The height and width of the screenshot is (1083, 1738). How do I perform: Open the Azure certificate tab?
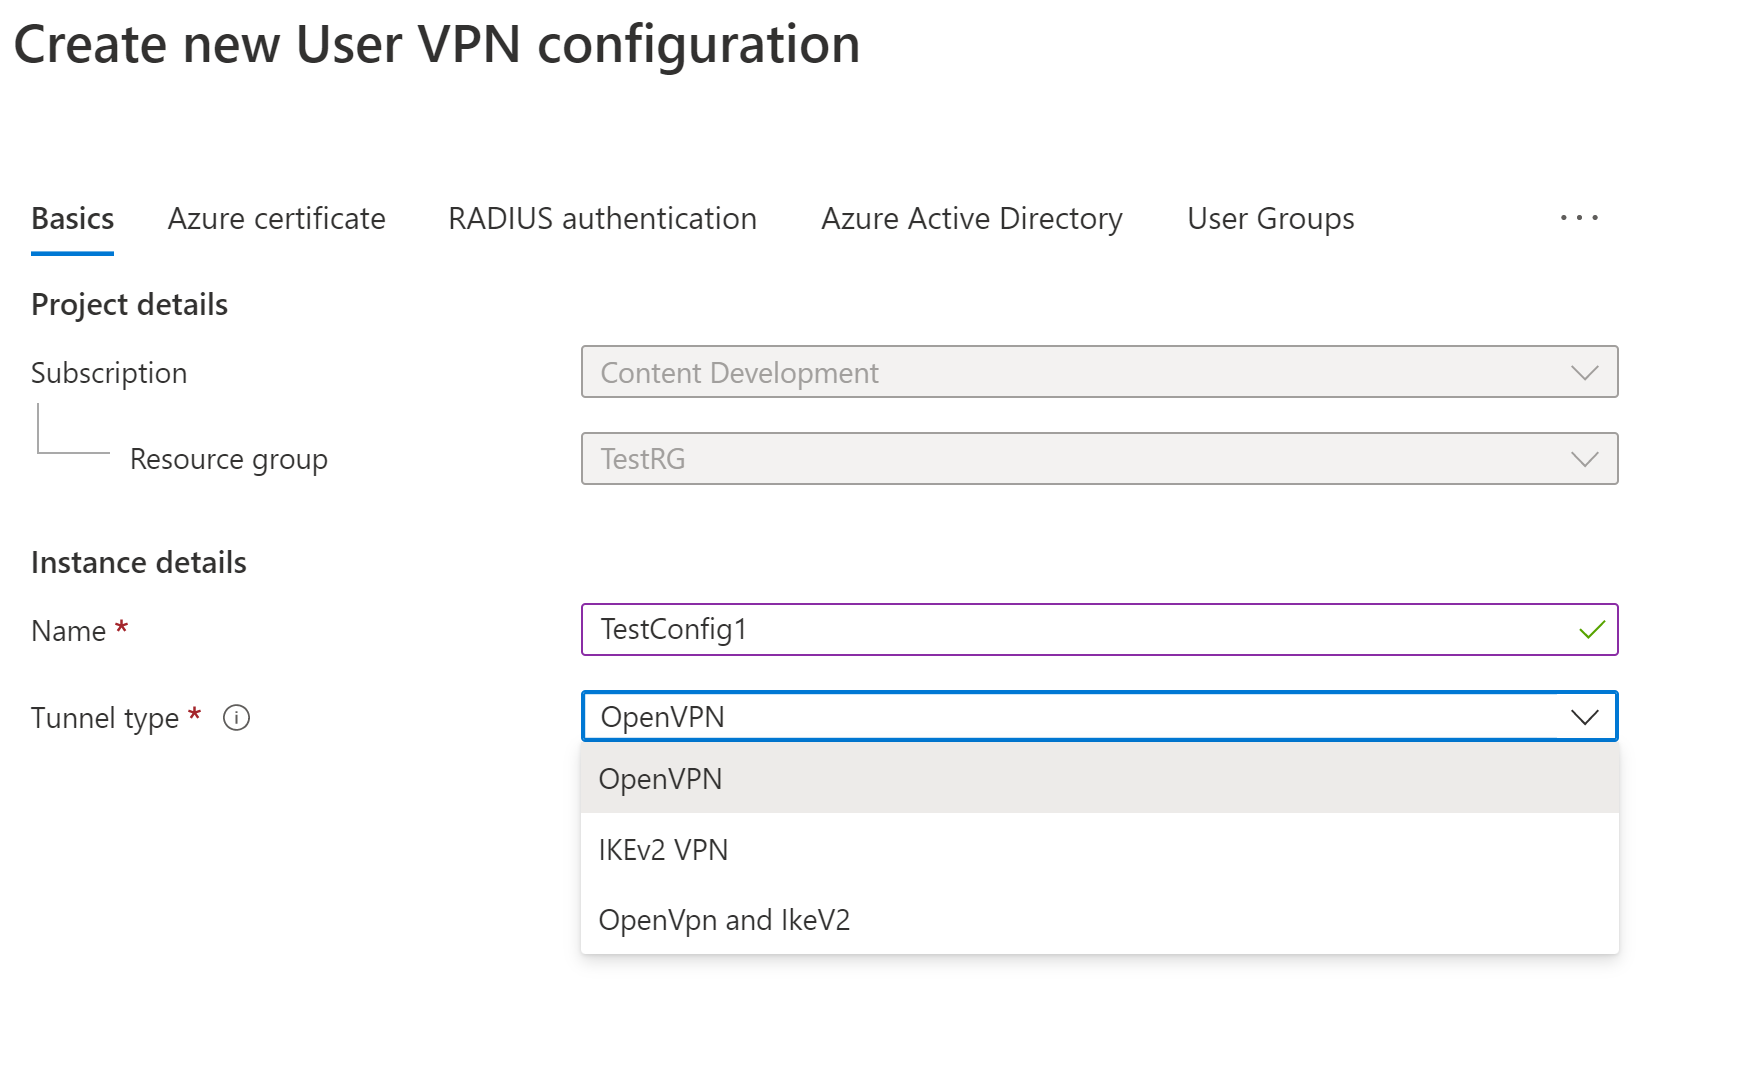pos(276,219)
